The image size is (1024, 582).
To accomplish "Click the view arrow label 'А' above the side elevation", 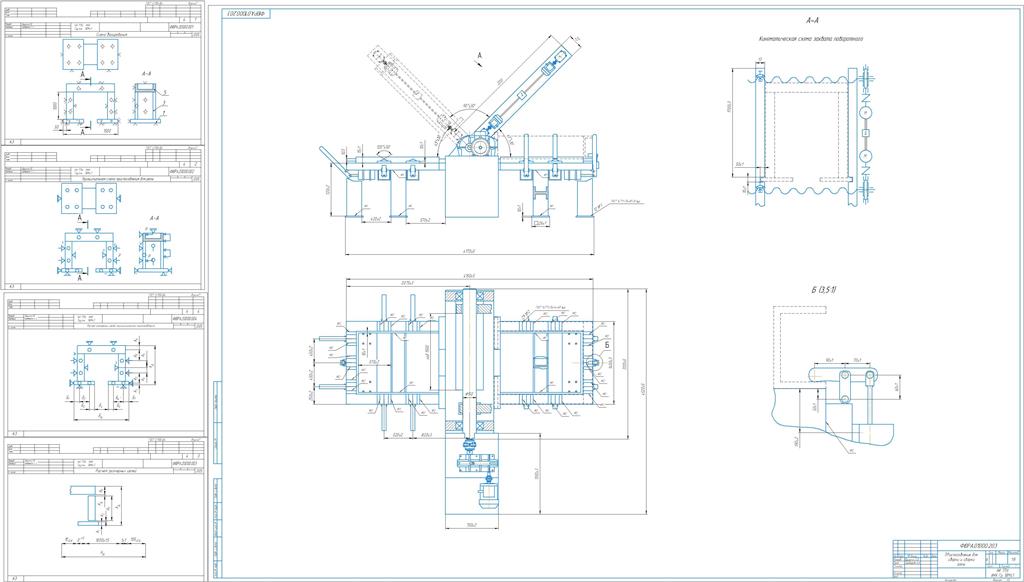I will point(479,57).
